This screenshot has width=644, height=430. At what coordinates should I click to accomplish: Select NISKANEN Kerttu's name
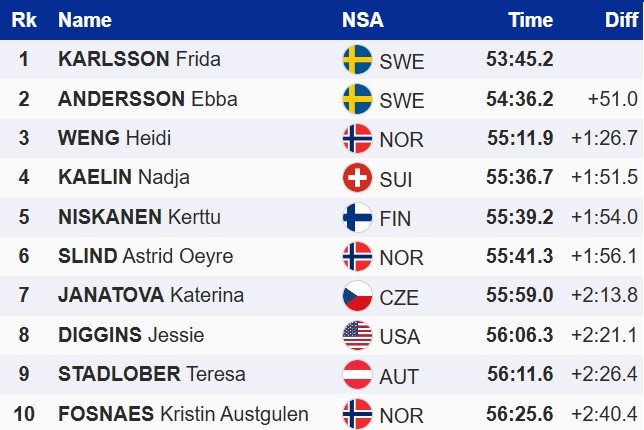139,217
